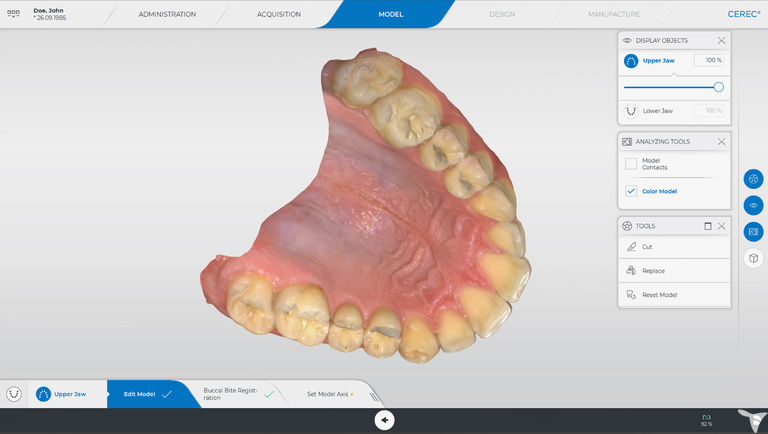This screenshot has width=768, height=434.
Task: Click the lower jaw icon in step bar
Action: coord(14,394)
